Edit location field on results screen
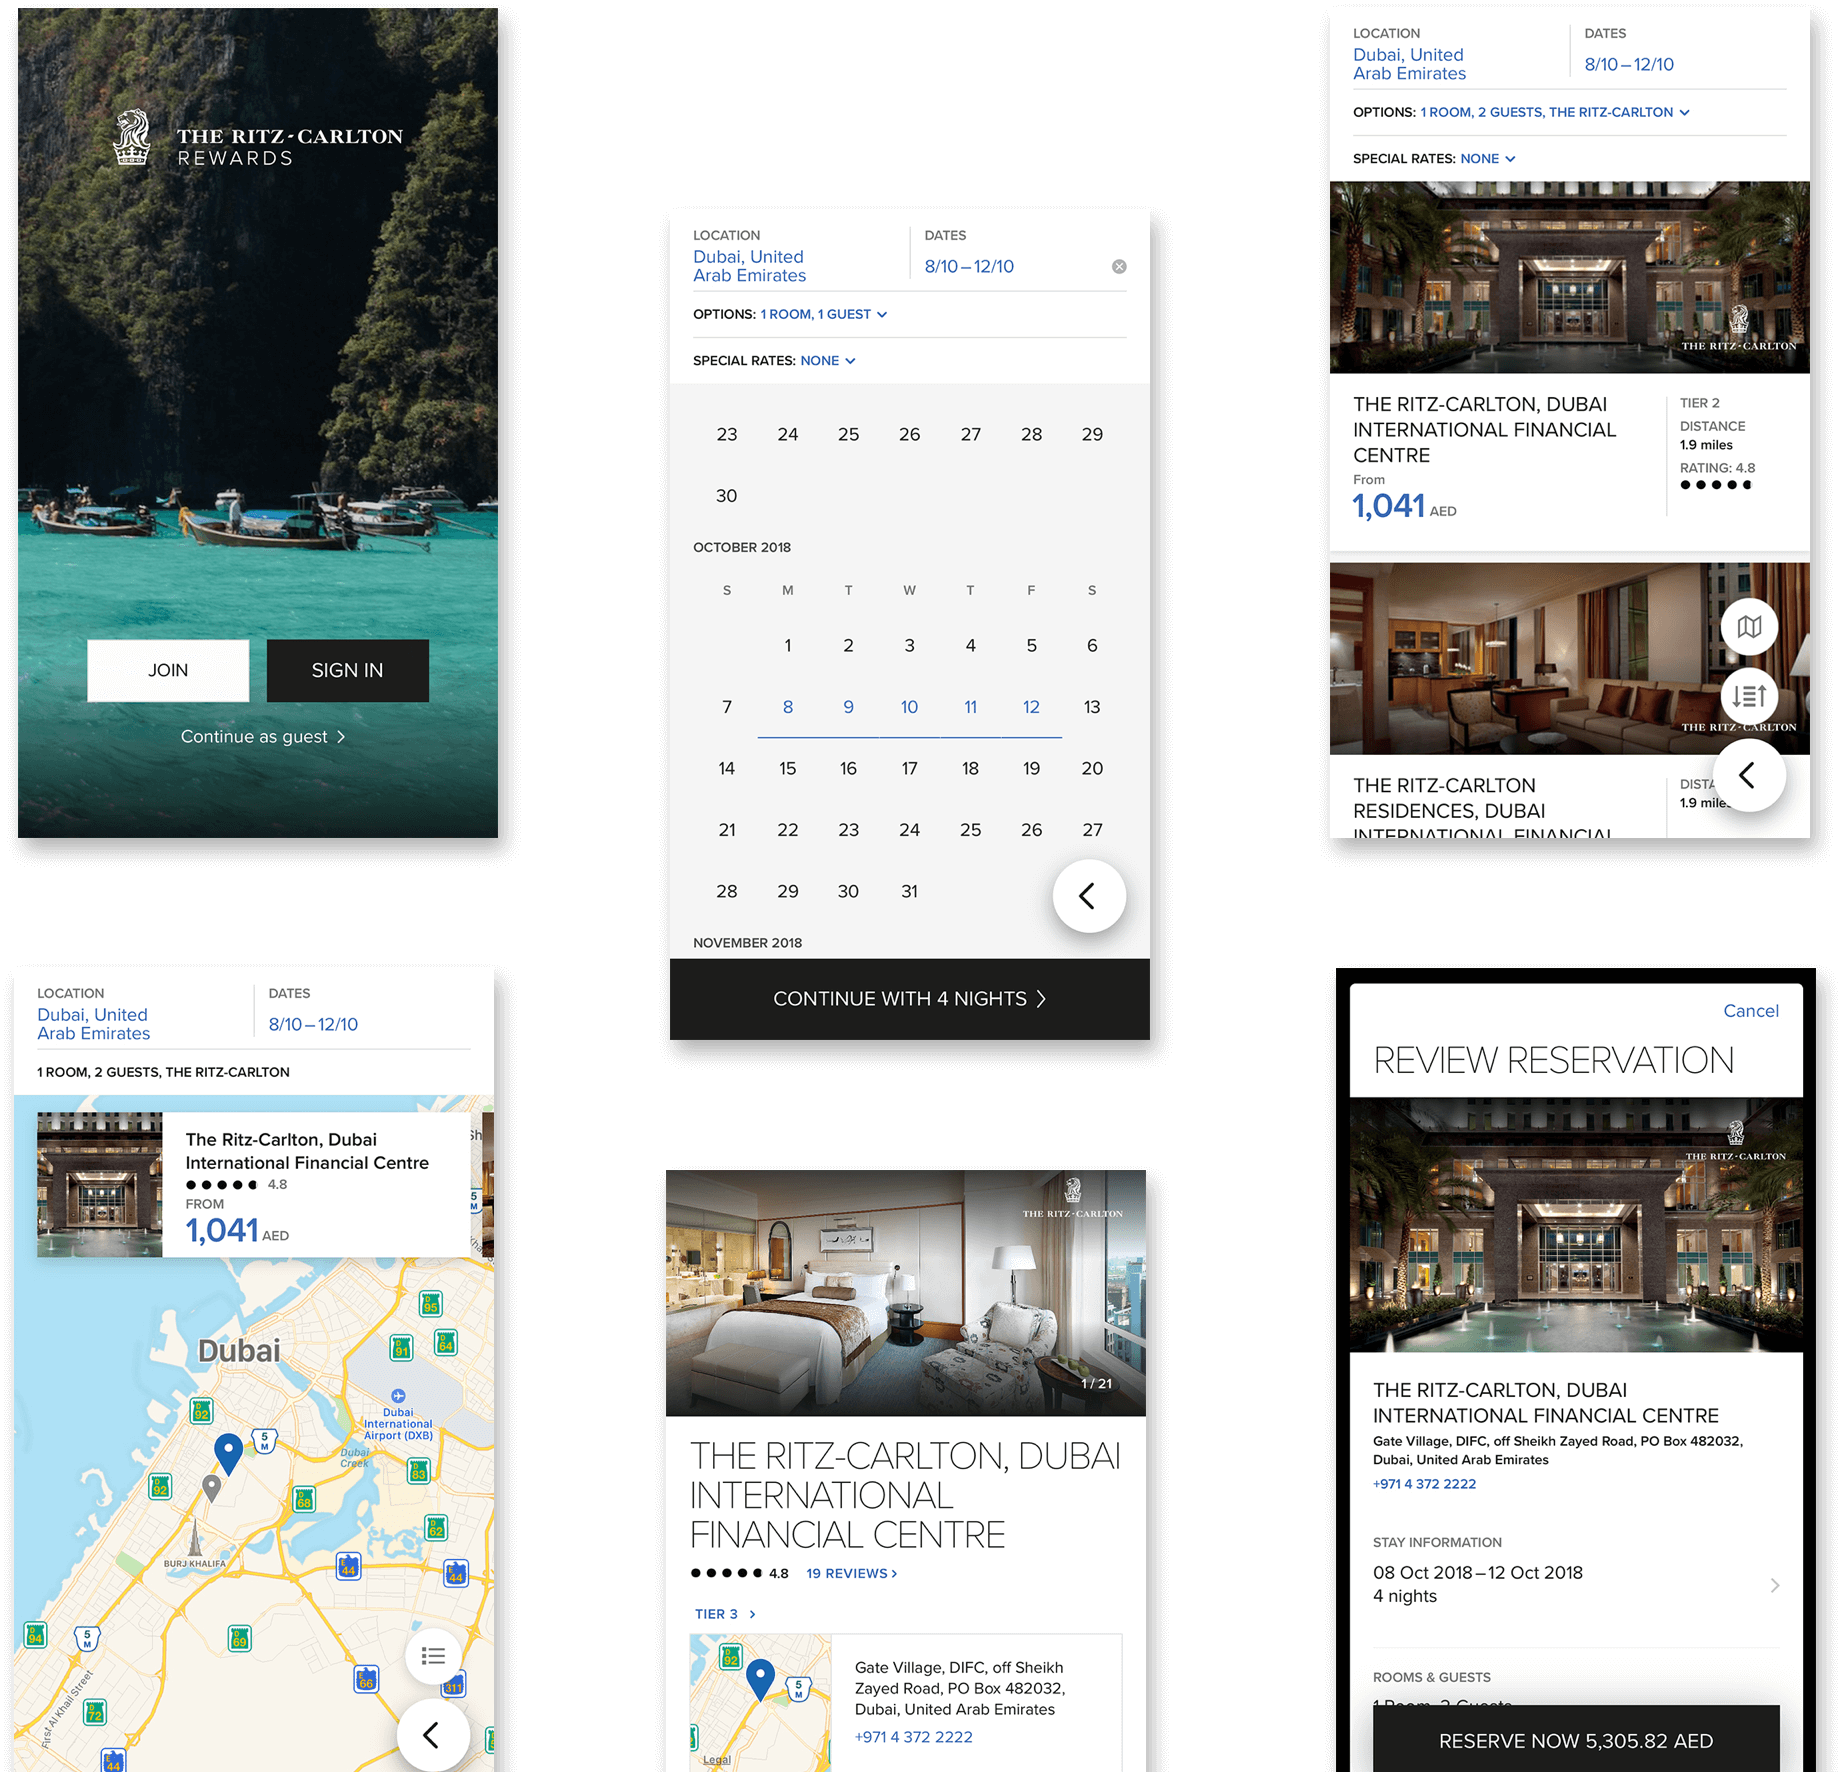This screenshot has height=1772, width=1842. coord(1409,64)
